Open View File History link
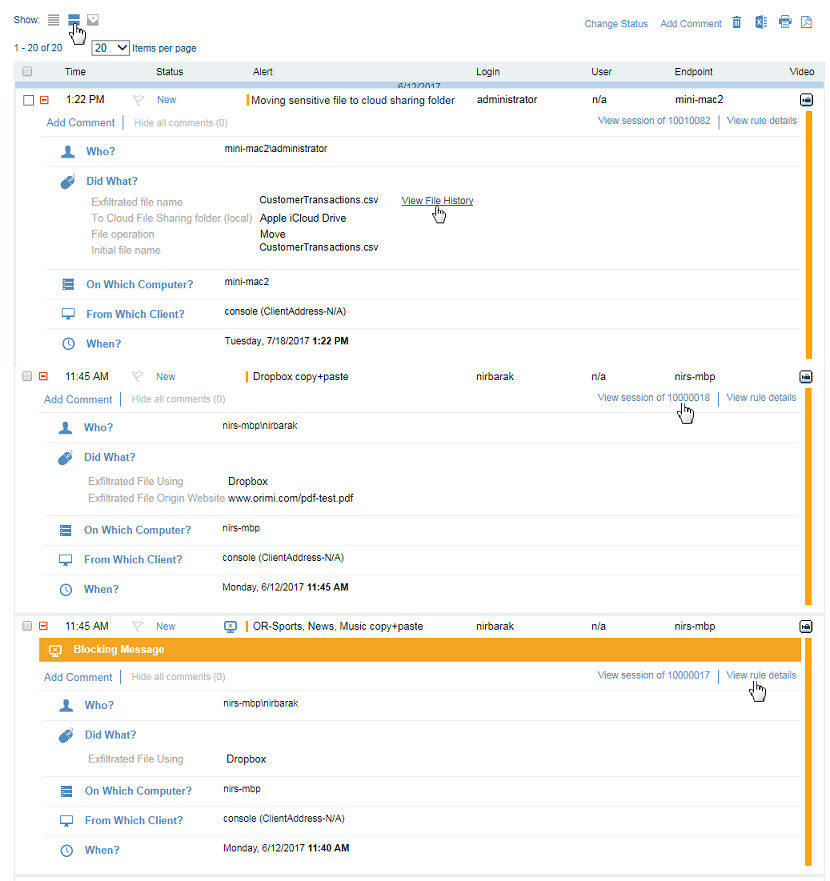Screen dimensions: 830x881 [437, 201]
